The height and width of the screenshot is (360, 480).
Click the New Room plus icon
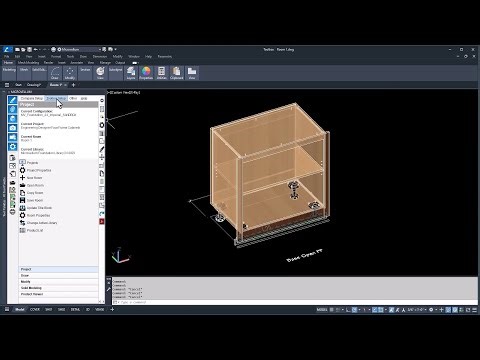tap(22, 178)
